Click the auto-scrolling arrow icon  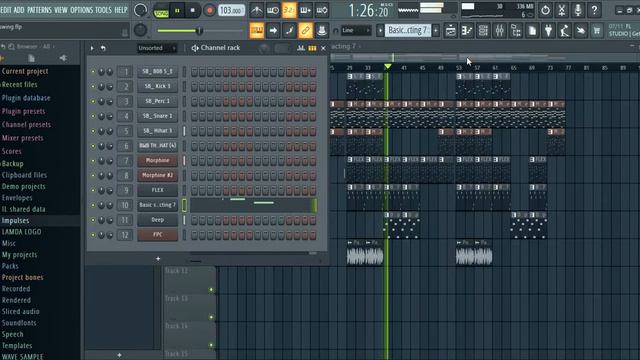tap(273, 30)
